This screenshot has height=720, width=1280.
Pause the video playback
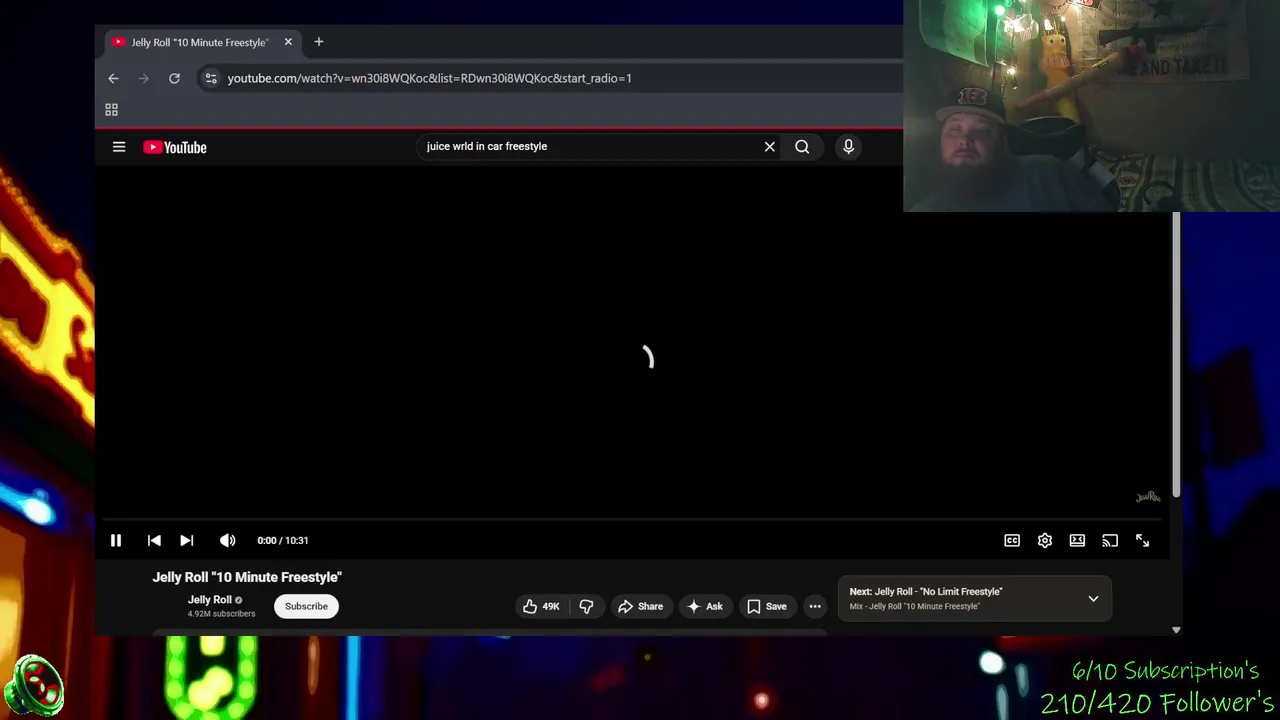coord(116,540)
